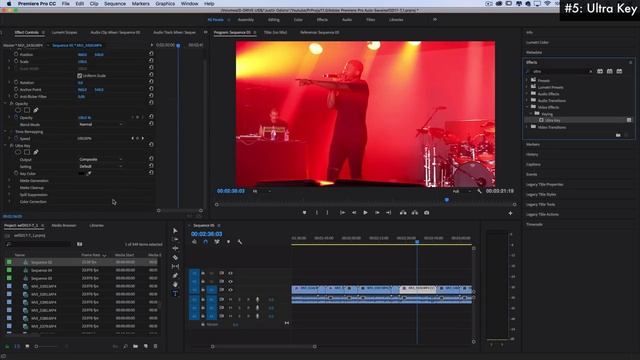640x360 pixels.
Task: Toggle animation stopwatch for Rotation
Action: coord(16,82)
